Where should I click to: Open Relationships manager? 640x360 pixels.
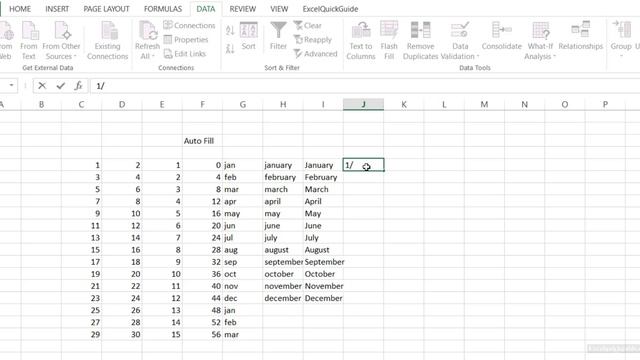tap(580, 37)
